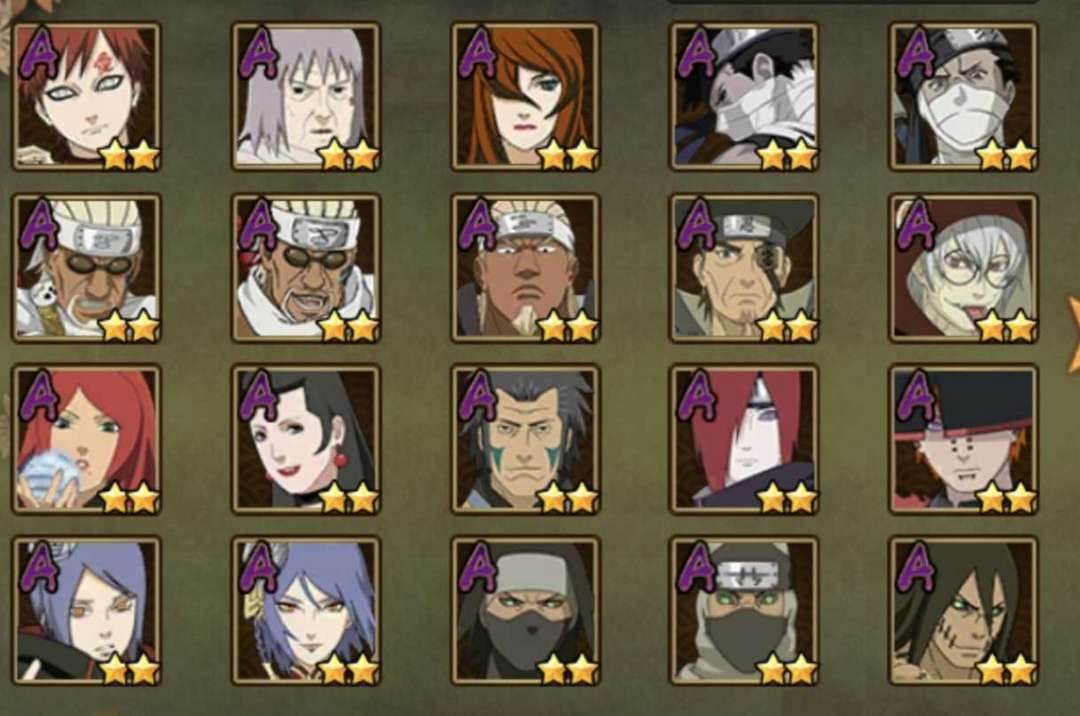Choose blue-haired woman with gold hair ornament

(x=306, y=611)
